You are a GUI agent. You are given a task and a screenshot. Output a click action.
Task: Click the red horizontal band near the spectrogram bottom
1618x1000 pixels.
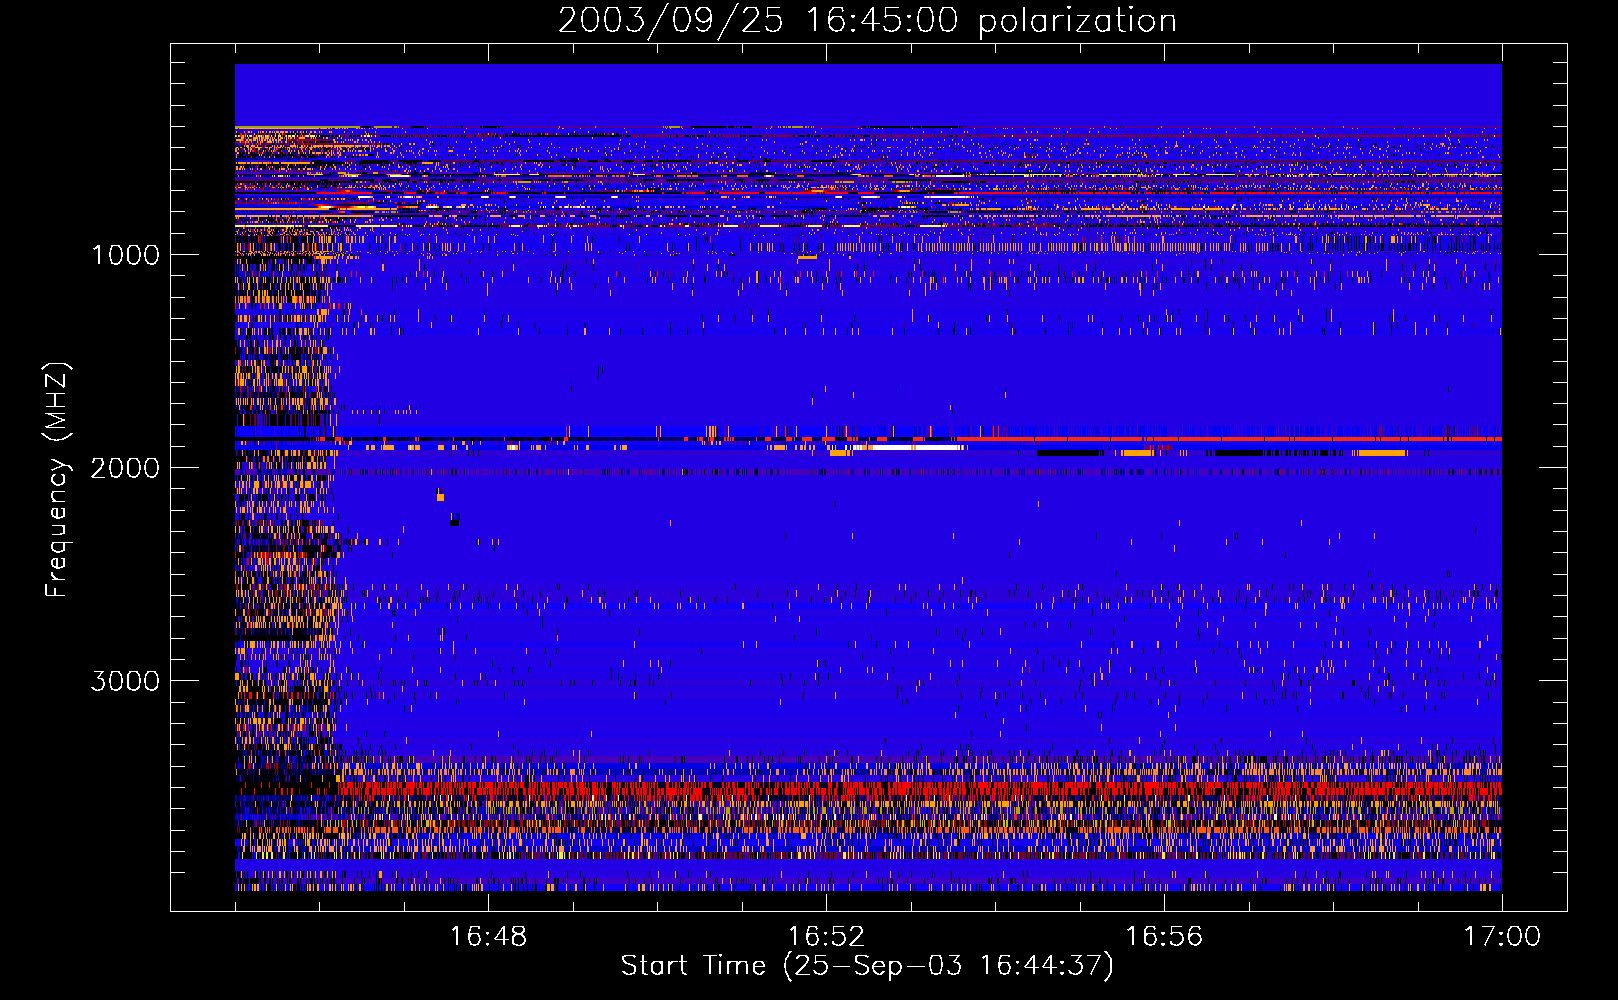(920, 789)
